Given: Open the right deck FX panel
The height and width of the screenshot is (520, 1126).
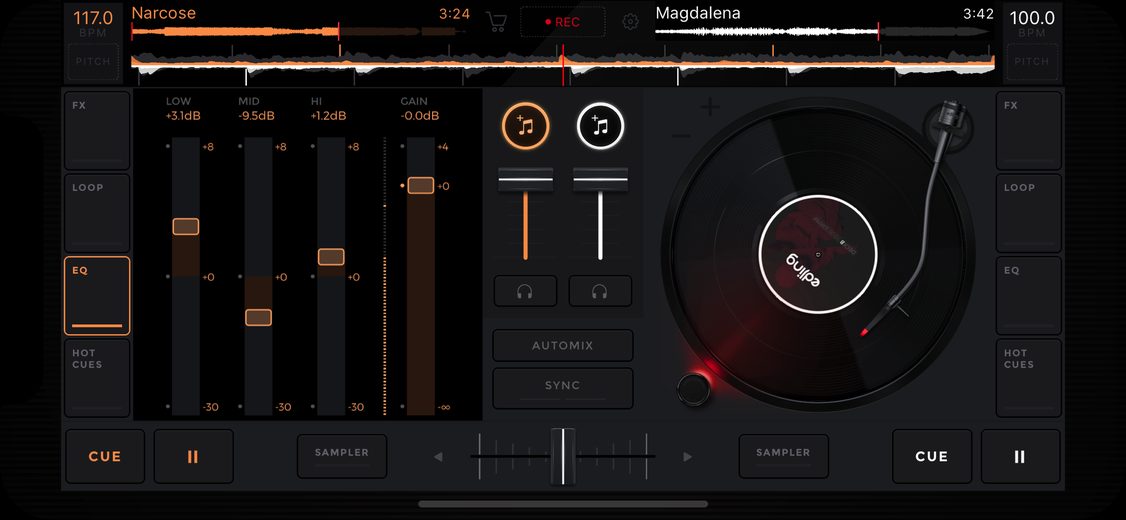Looking at the screenshot, I should pos(1029,131).
